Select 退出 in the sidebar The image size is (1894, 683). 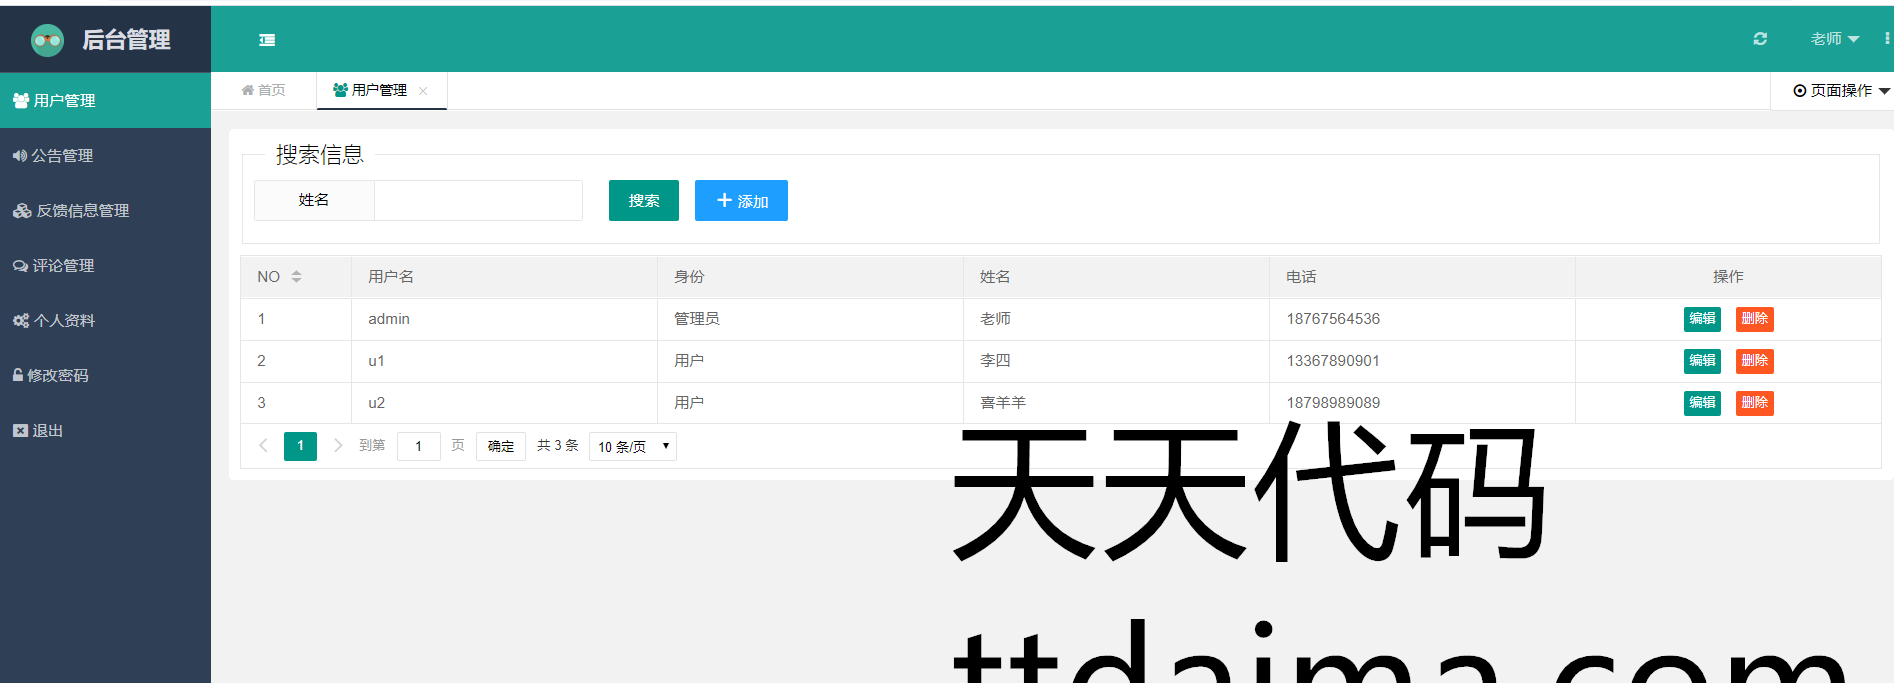coord(47,431)
